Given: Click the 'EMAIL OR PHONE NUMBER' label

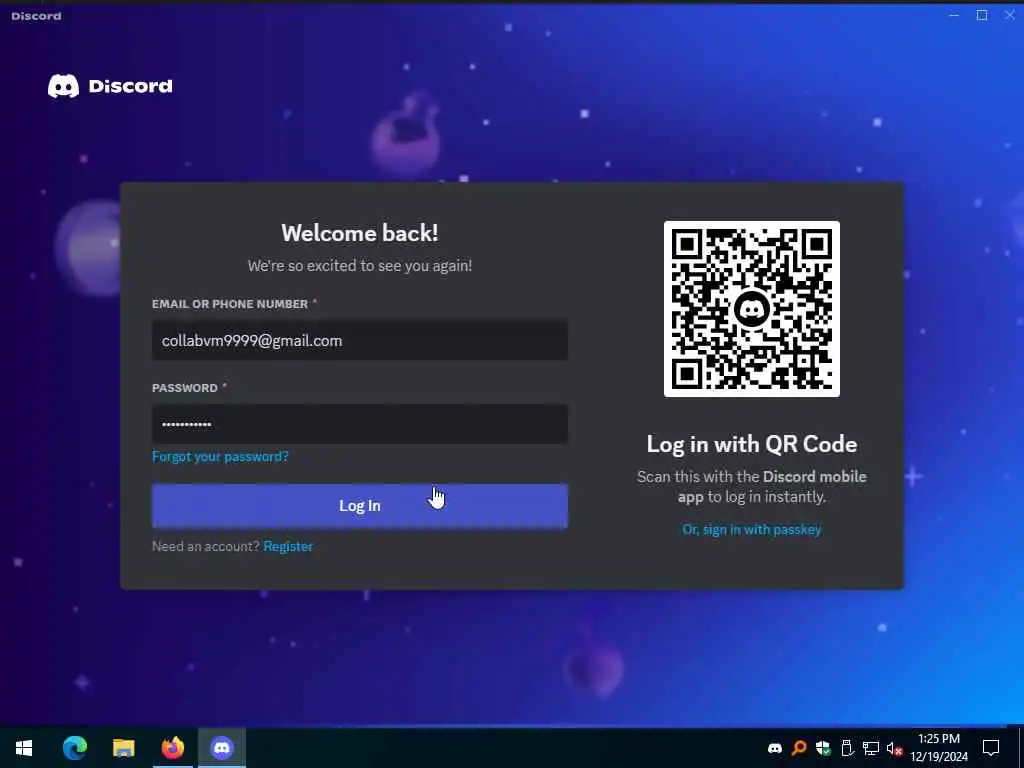Looking at the screenshot, I should pos(230,304).
